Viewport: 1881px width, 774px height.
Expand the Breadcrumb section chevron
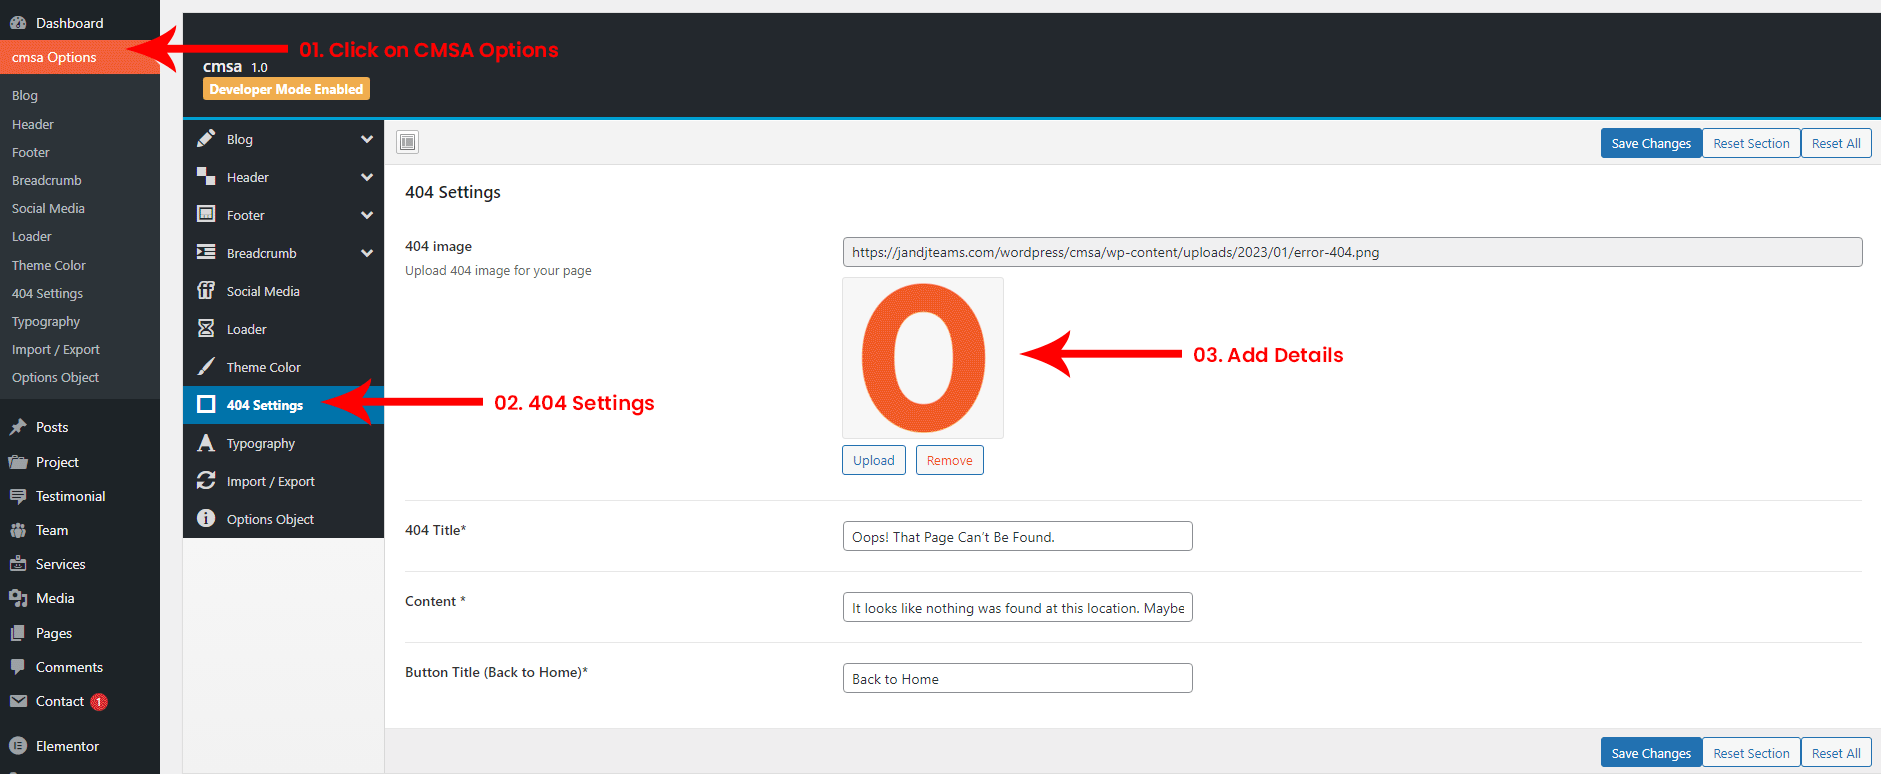click(367, 253)
